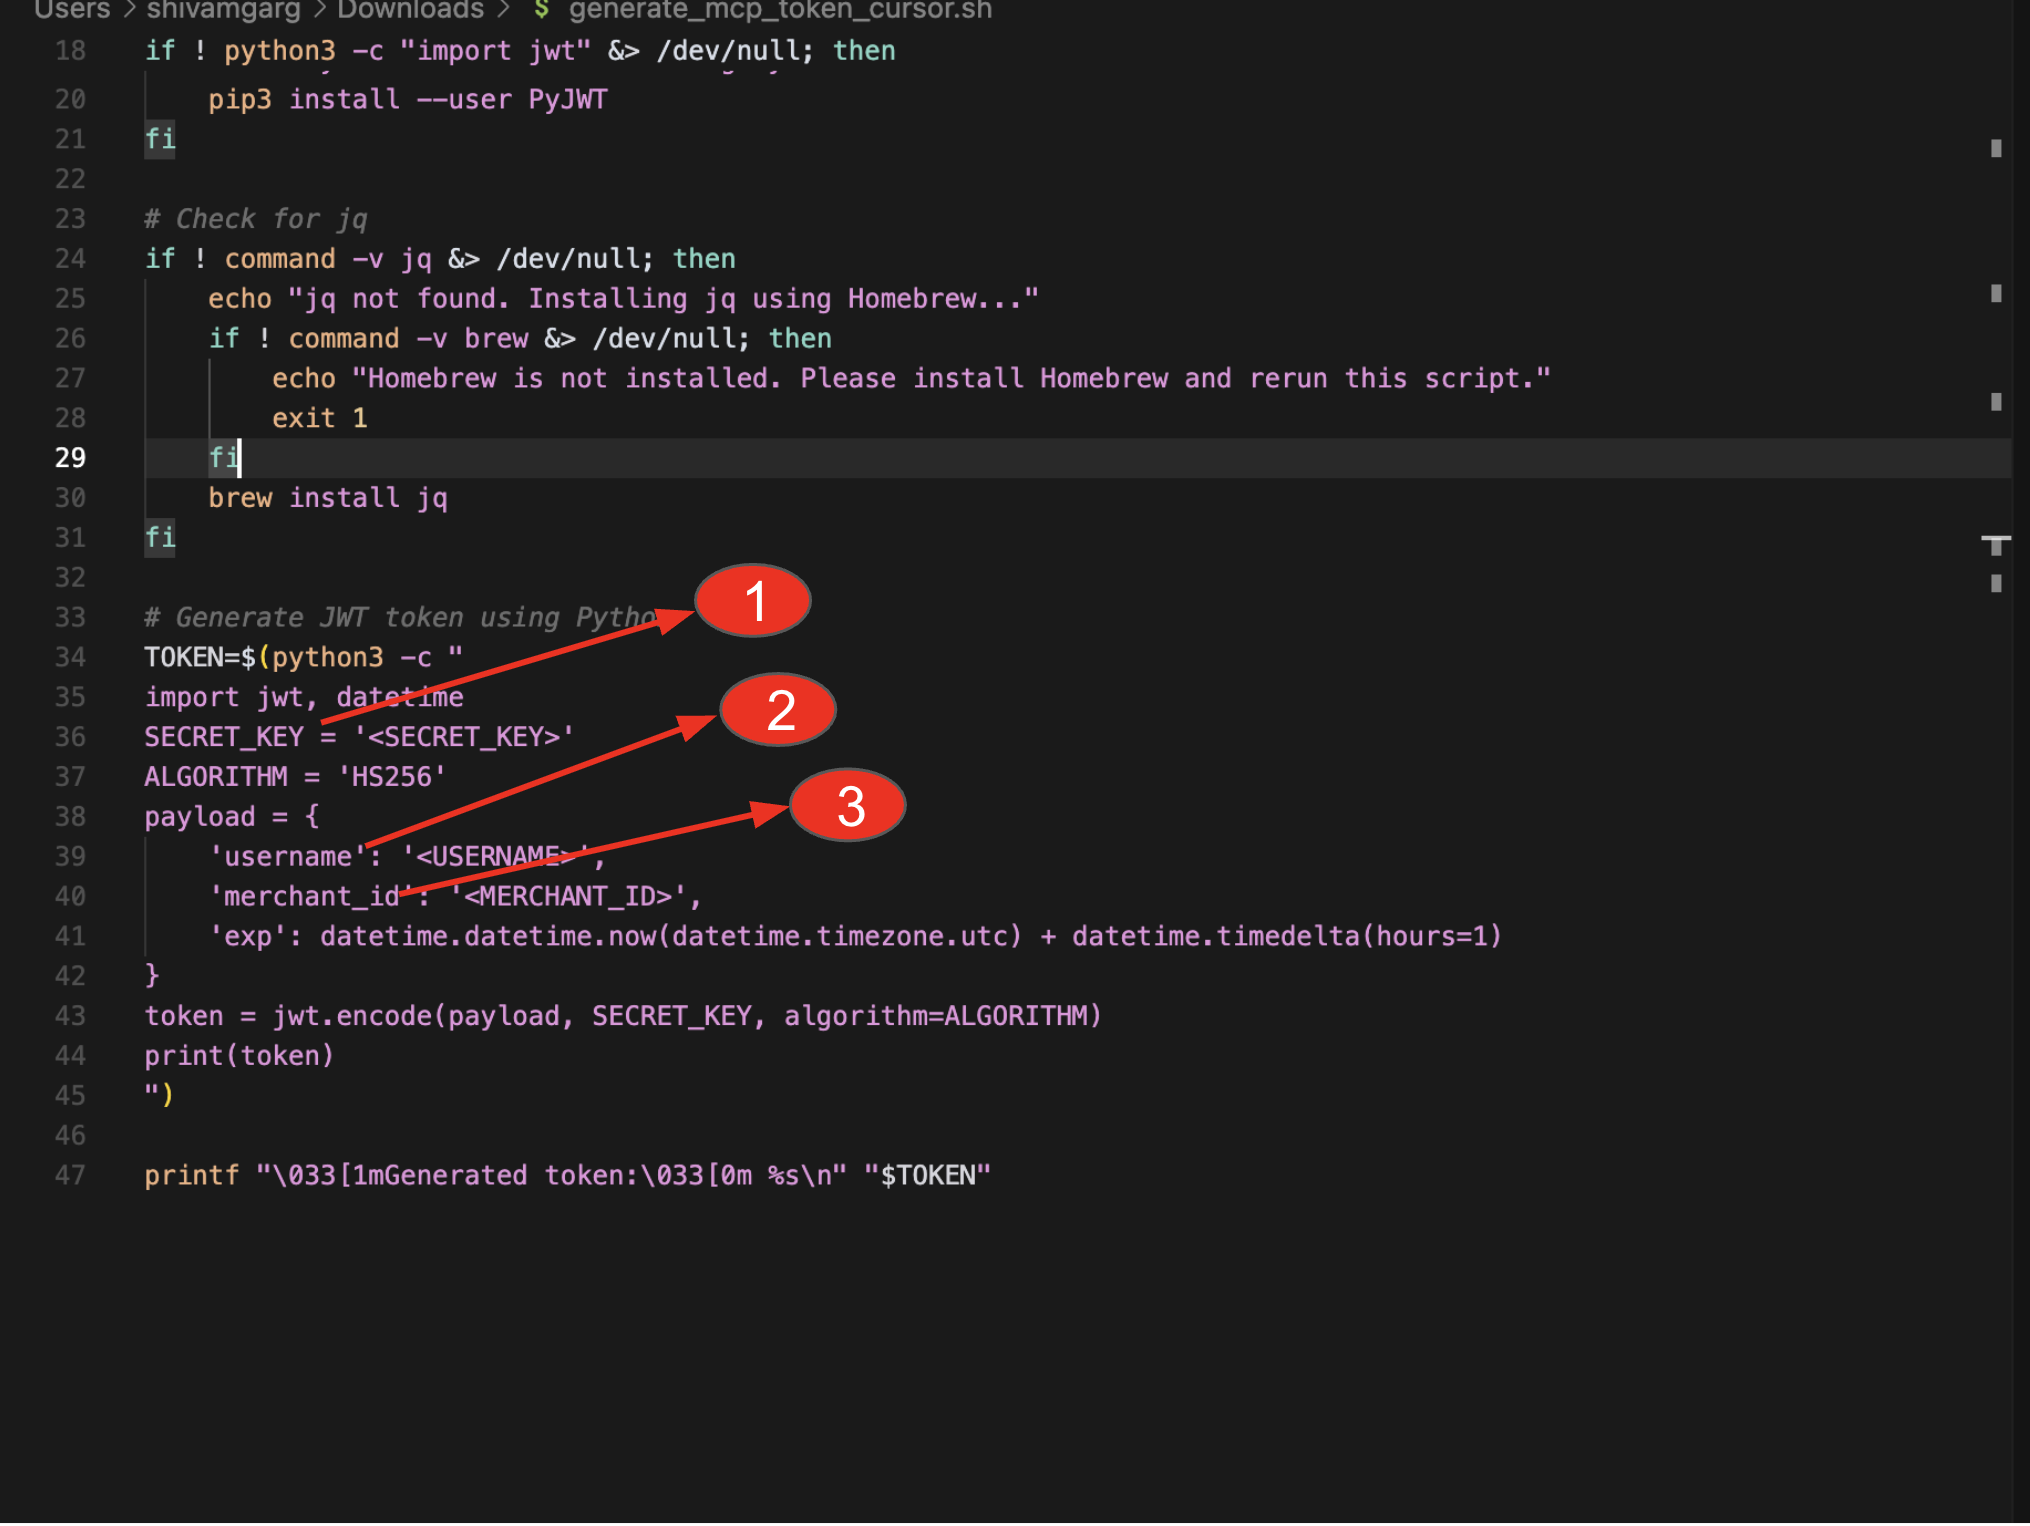The width and height of the screenshot is (2030, 1526).
Task: Click the red annotation marker numbered 2
Action: tap(779, 710)
